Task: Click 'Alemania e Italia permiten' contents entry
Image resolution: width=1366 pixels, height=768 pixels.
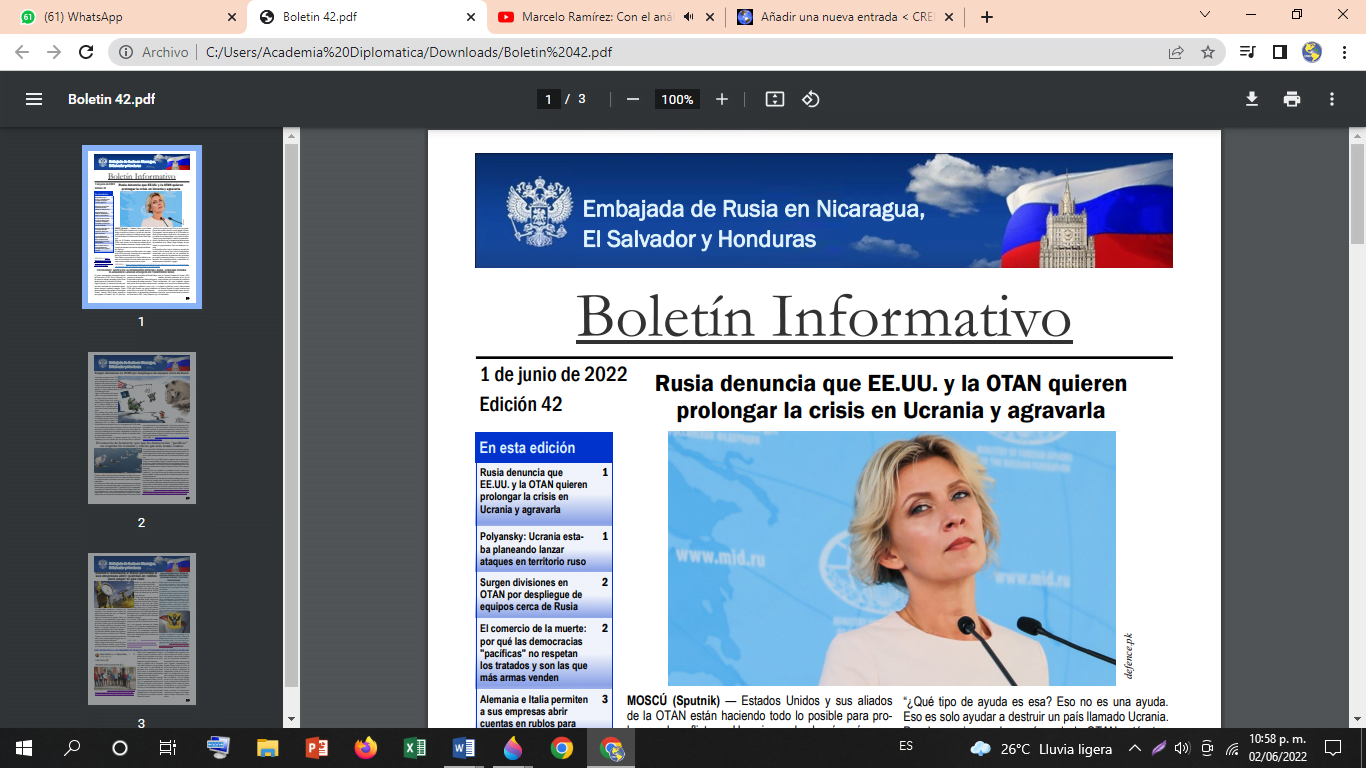Action: (544, 711)
